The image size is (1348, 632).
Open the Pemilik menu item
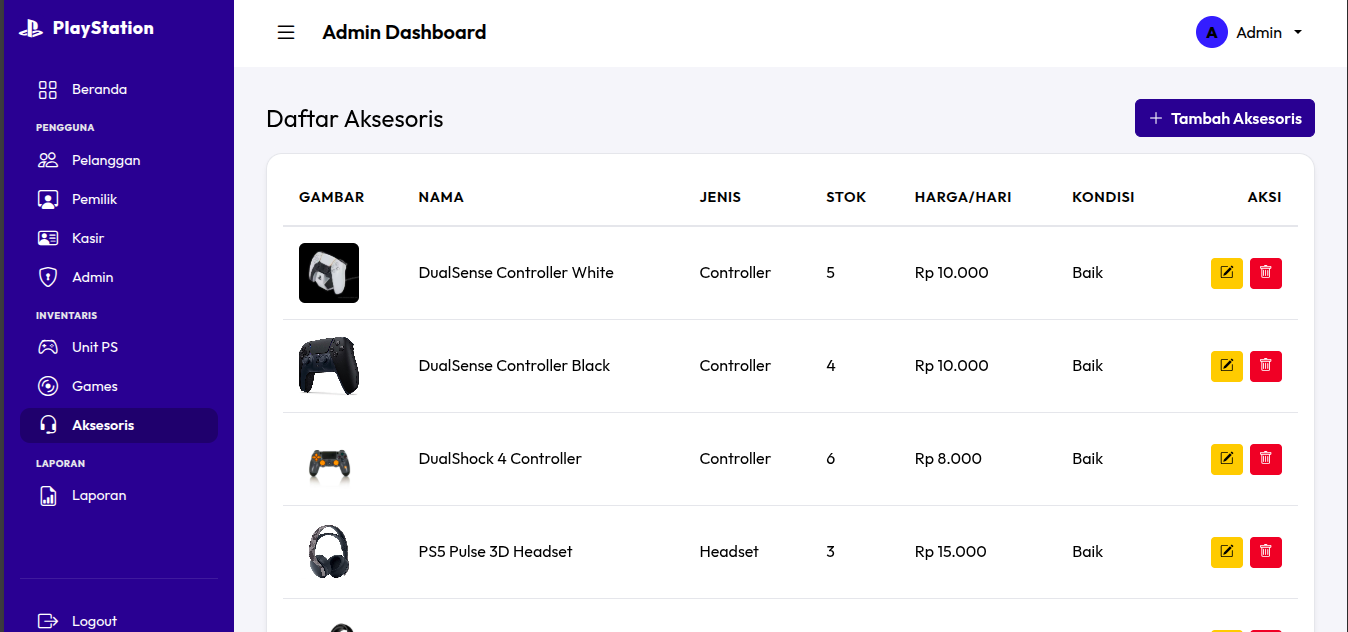click(119, 200)
